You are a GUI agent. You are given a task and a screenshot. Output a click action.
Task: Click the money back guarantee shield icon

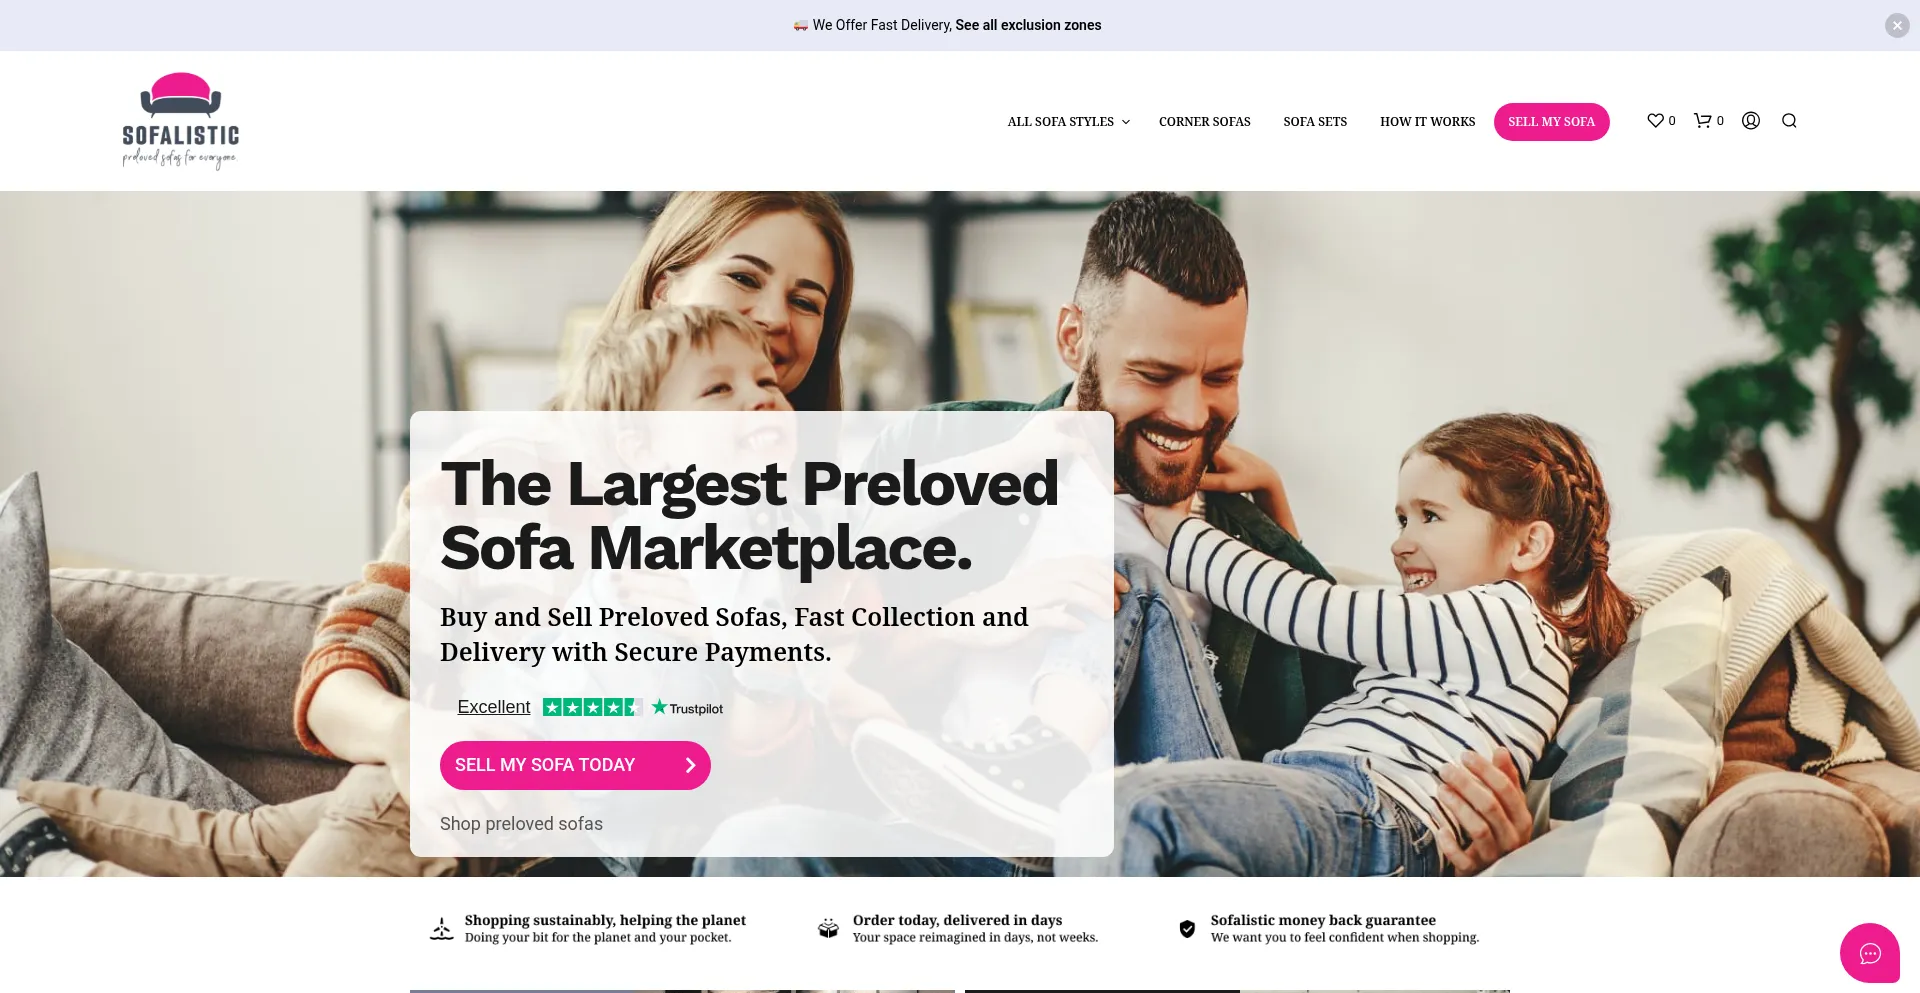tap(1187, 929)
